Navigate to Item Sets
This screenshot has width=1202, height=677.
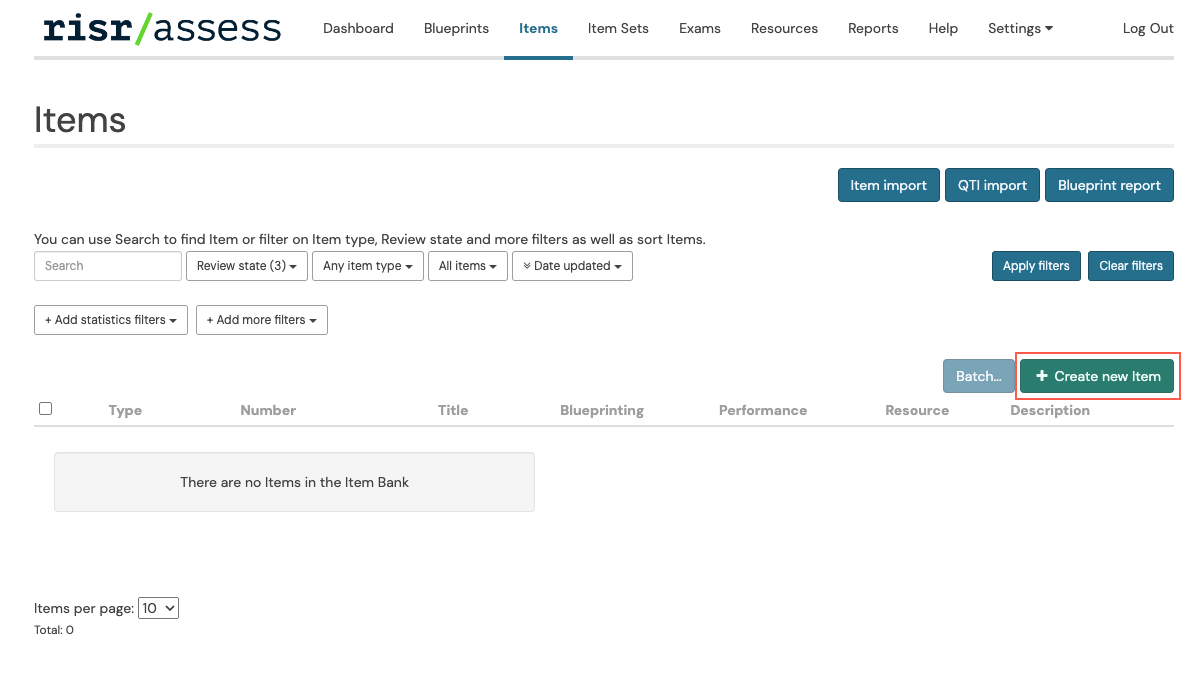(x=618, y=28)
